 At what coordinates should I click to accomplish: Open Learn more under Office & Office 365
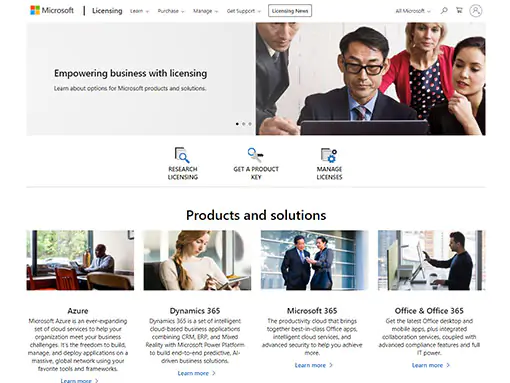point(431,365)
